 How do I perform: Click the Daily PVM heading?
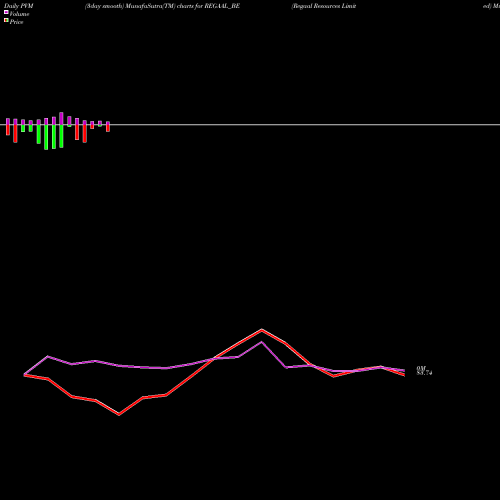[x=19, y=6]
